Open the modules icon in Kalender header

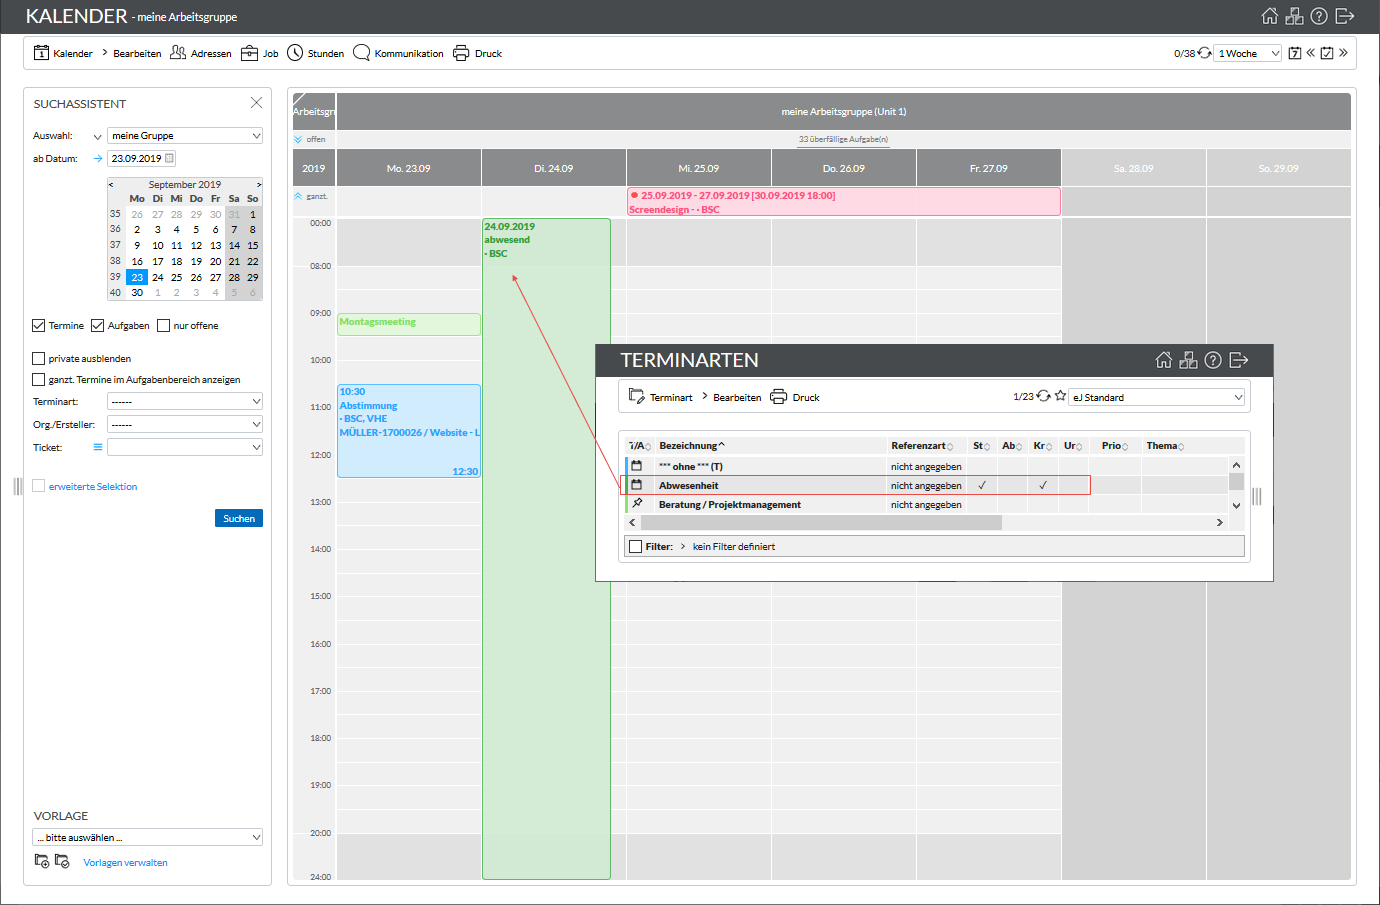click(x=1294, y=16)
